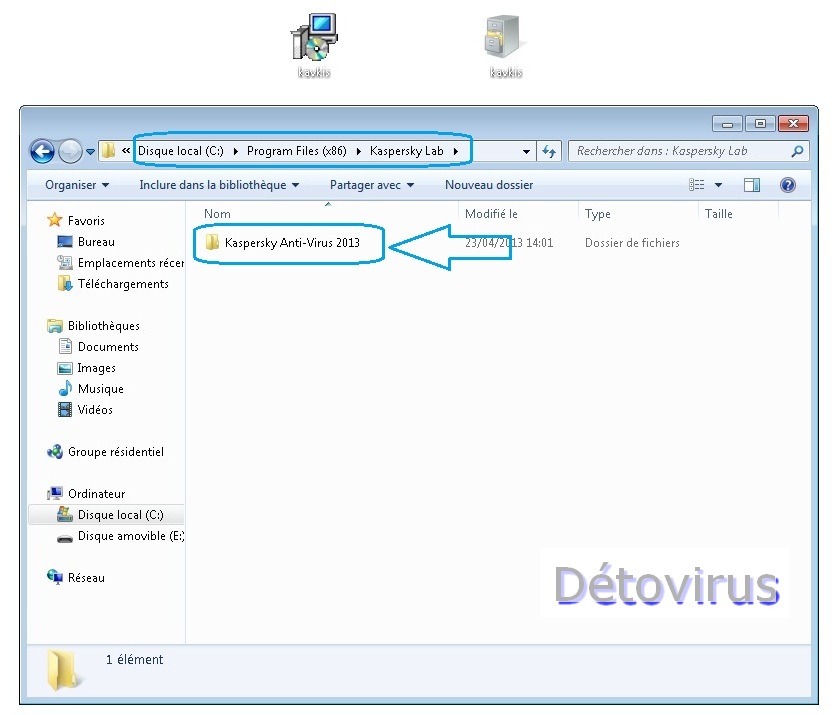Click the folder icon in address bar
The width and height of the screenshot is (834, 715).
(x=109, y=151)
